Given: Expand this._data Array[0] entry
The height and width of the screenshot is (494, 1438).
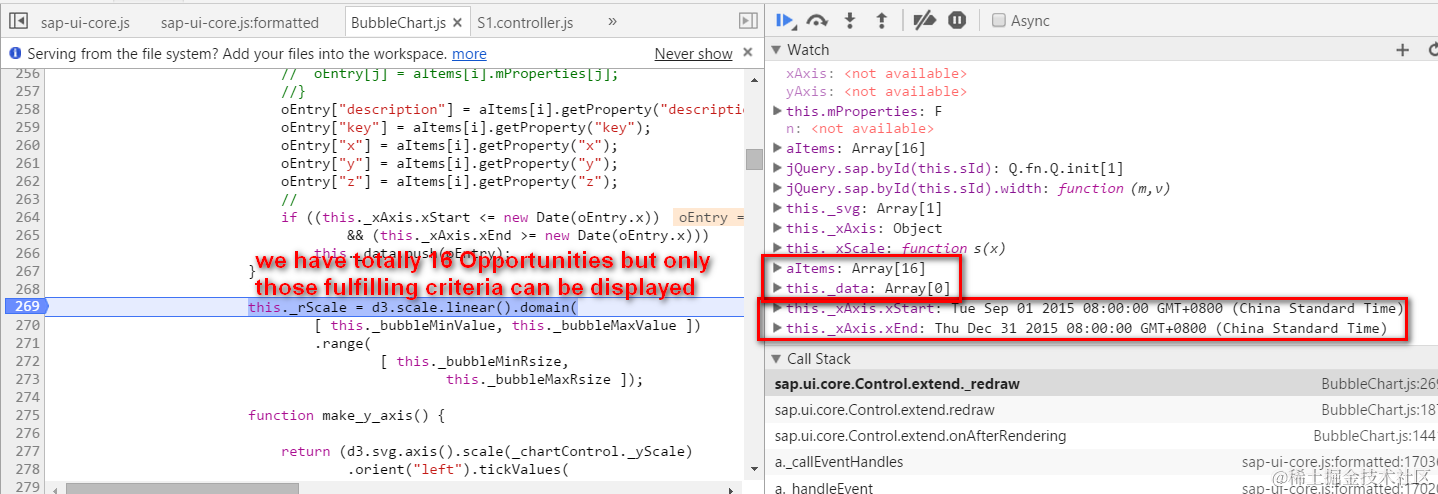Looking at the screenshot, I should [x=779, y=288].
